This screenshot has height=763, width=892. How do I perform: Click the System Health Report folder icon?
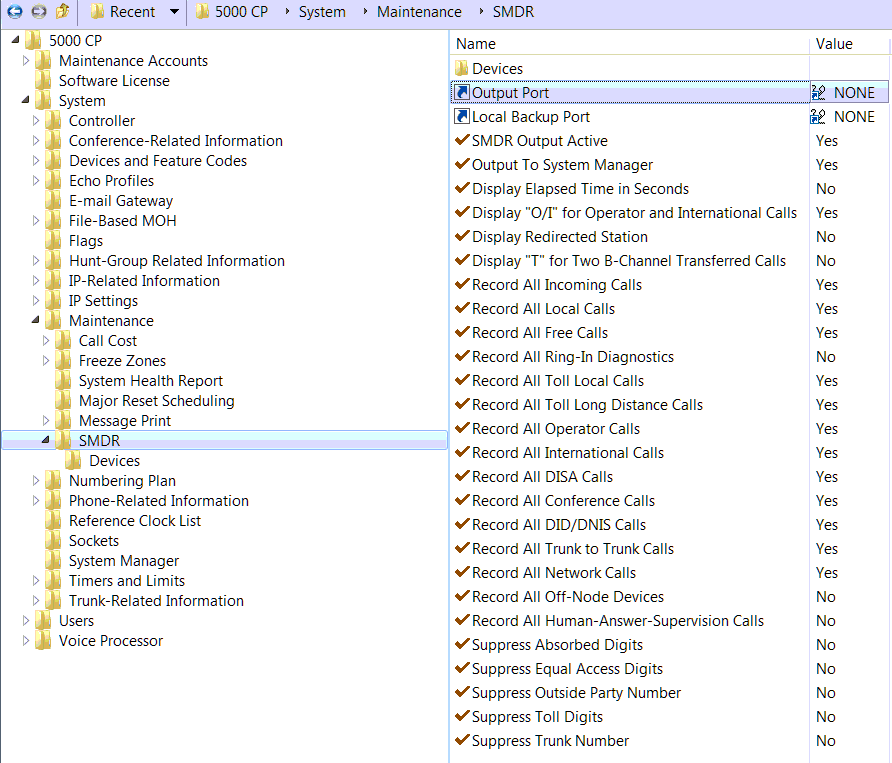[63, 381]
